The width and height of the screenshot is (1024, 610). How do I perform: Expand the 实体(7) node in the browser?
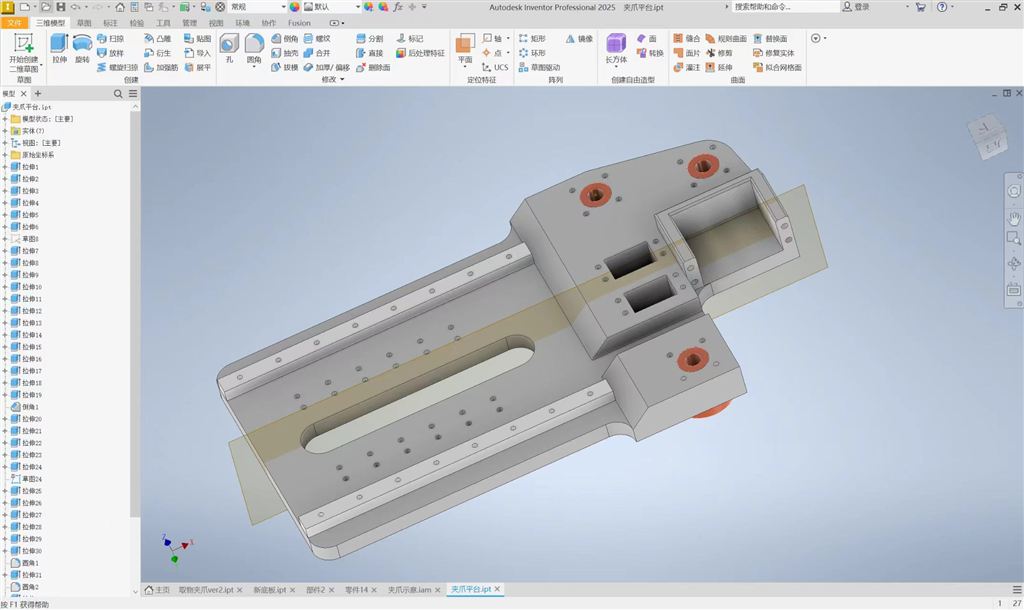5,131
